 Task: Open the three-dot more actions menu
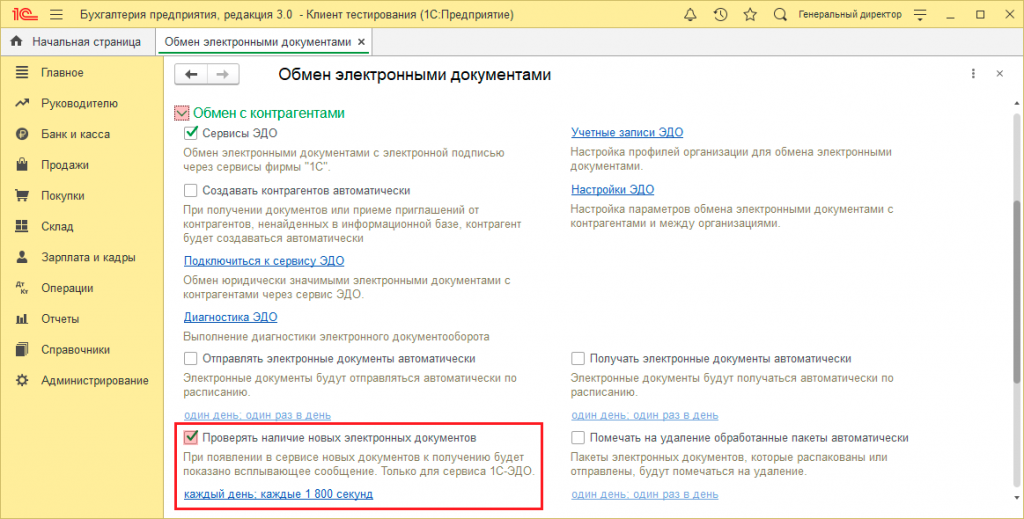973,74
